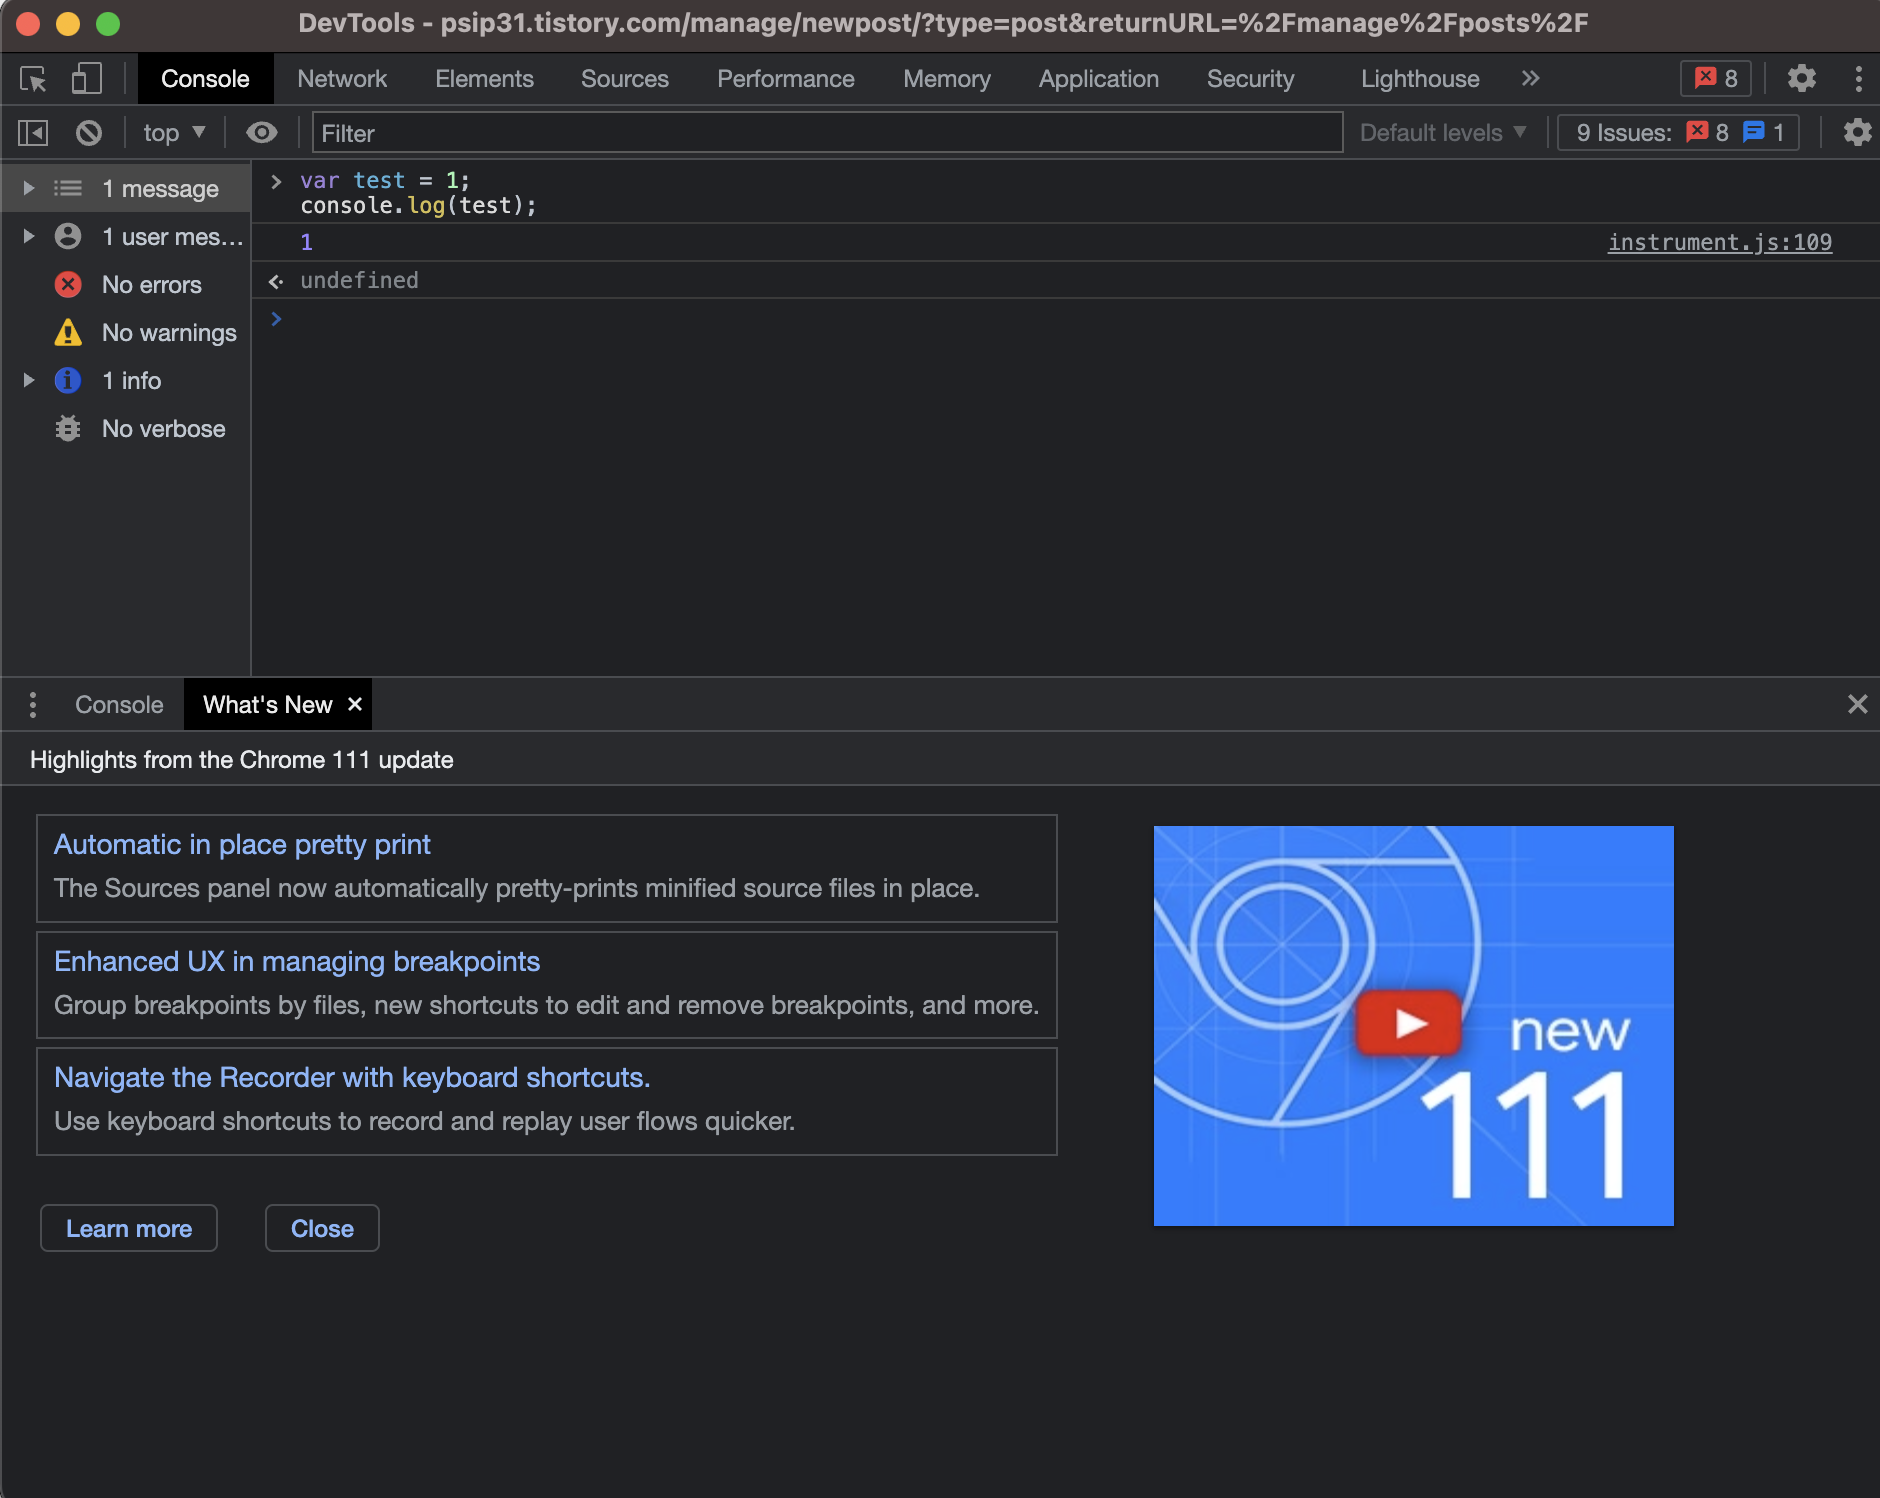Select the No errors red icon

[68, 284]
